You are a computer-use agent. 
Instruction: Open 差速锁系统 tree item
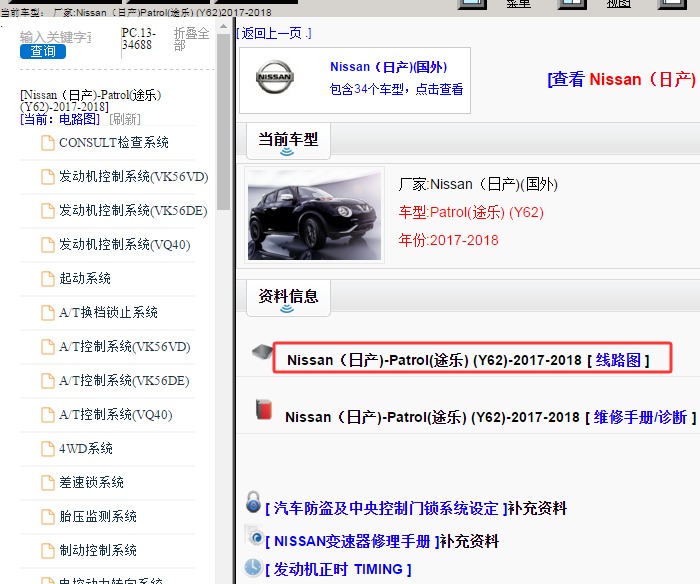pos(91,482)
